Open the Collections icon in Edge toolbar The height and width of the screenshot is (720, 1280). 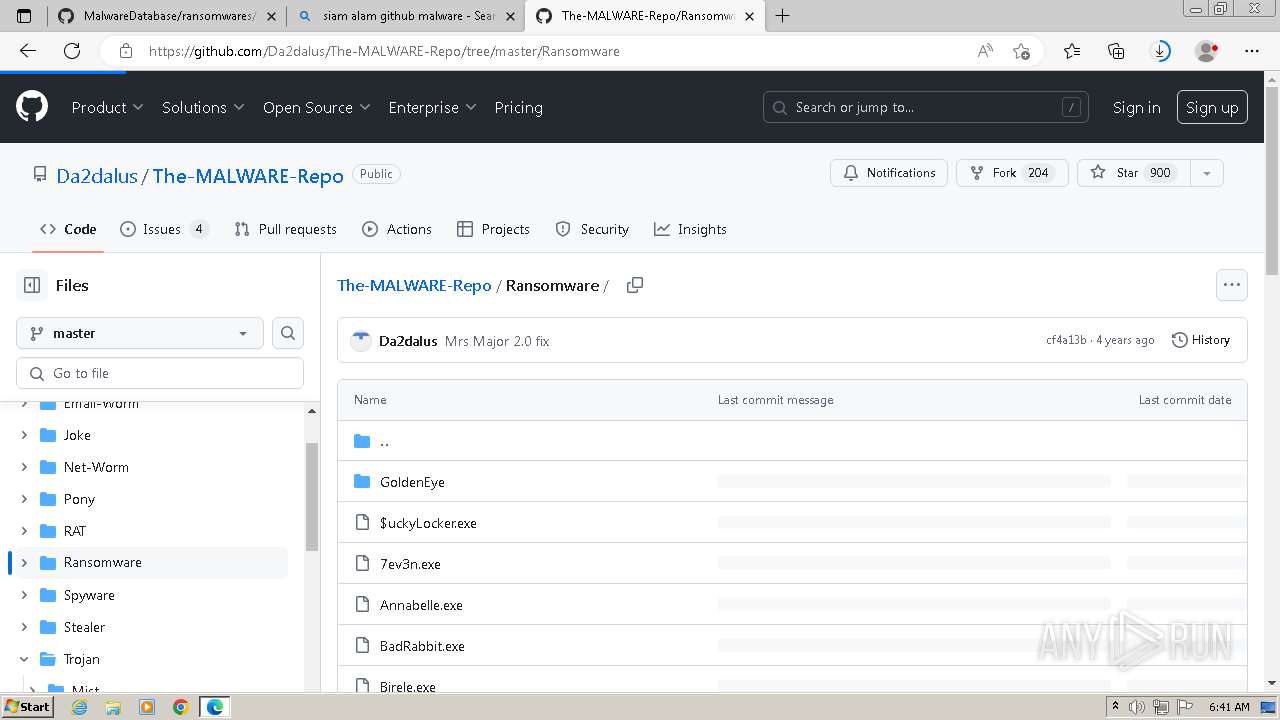[1116, 51]
